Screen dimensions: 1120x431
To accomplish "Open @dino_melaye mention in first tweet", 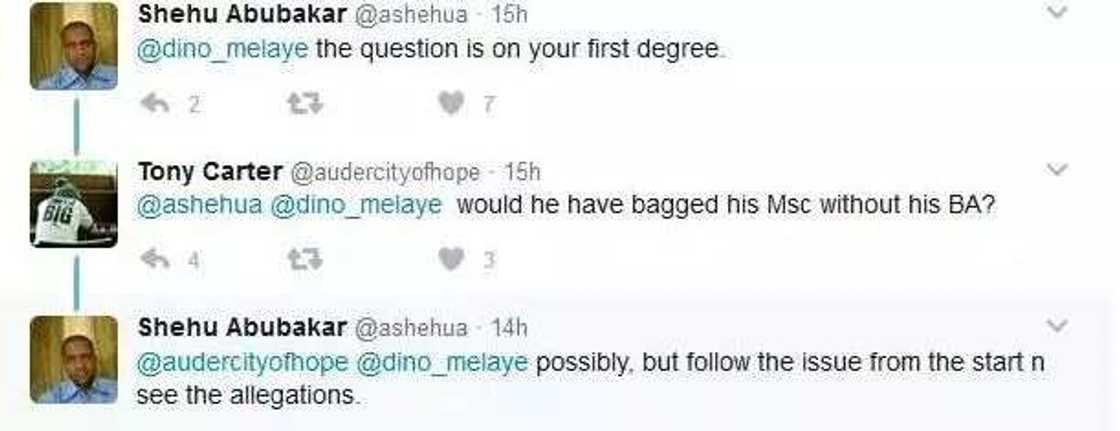I will [223, 49].
